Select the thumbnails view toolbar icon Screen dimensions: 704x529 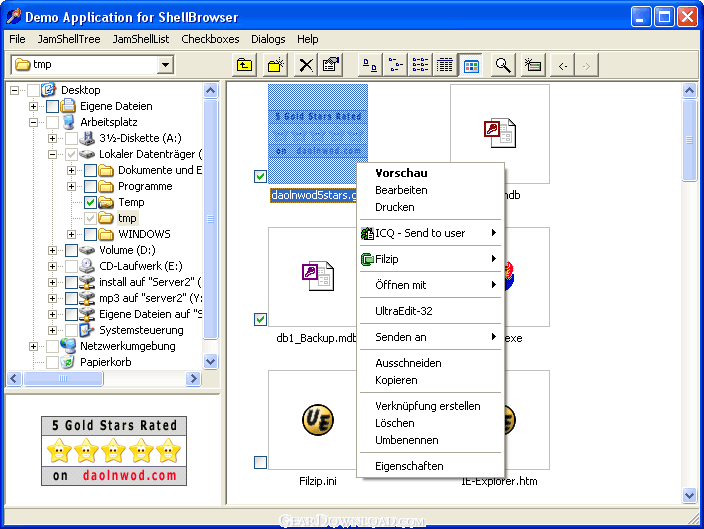tap(470, 65)
